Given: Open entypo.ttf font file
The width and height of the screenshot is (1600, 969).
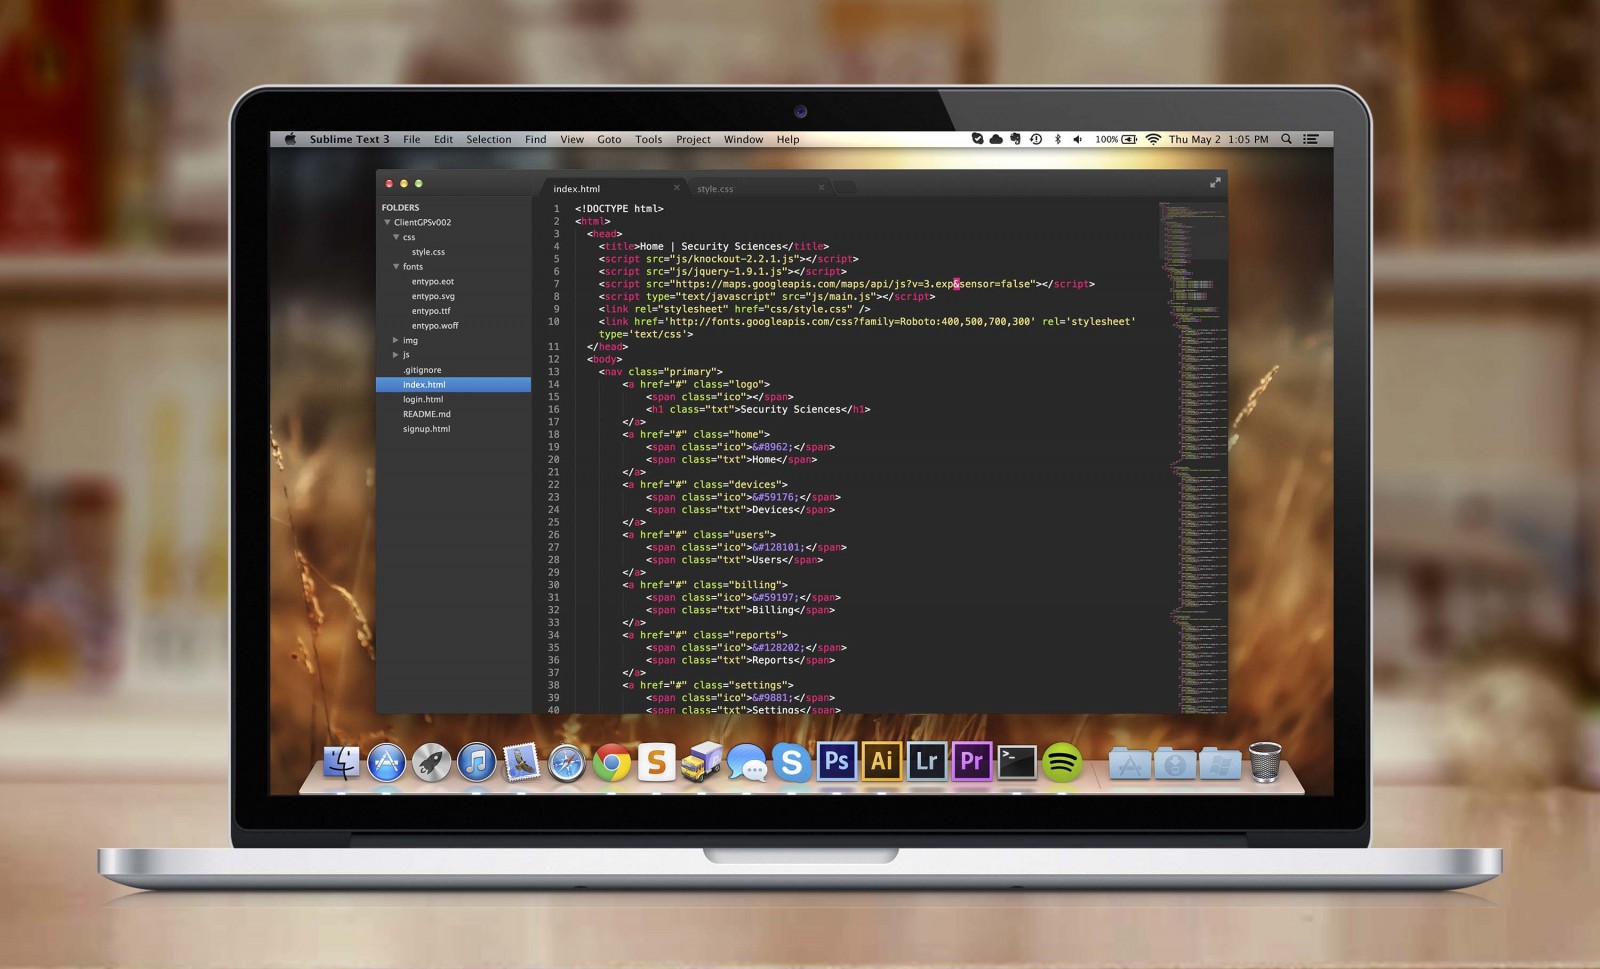Looking at the screenshot, I should coord(431,311).
